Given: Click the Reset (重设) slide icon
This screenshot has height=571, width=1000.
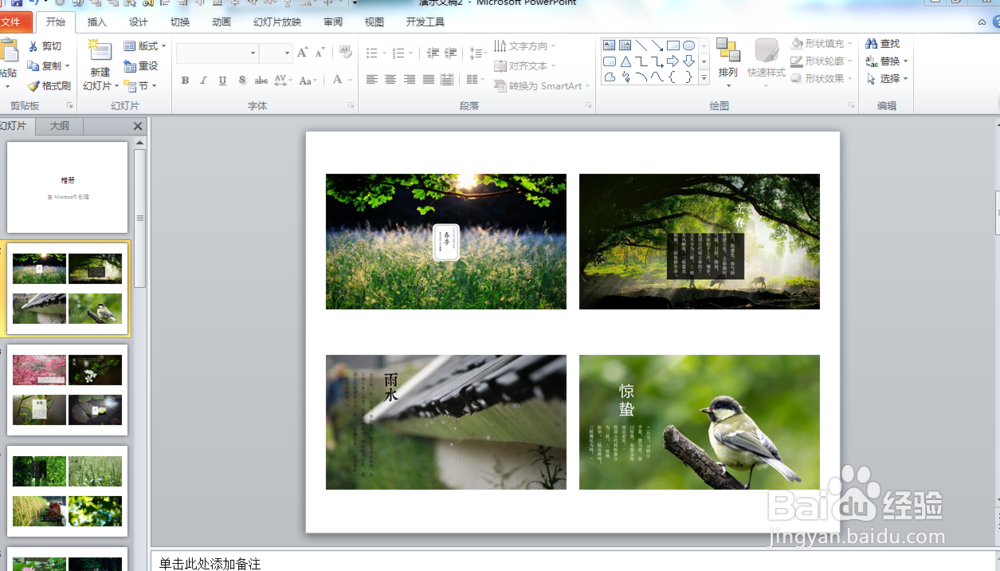Looking at the screenshot, I should [130, 66].
